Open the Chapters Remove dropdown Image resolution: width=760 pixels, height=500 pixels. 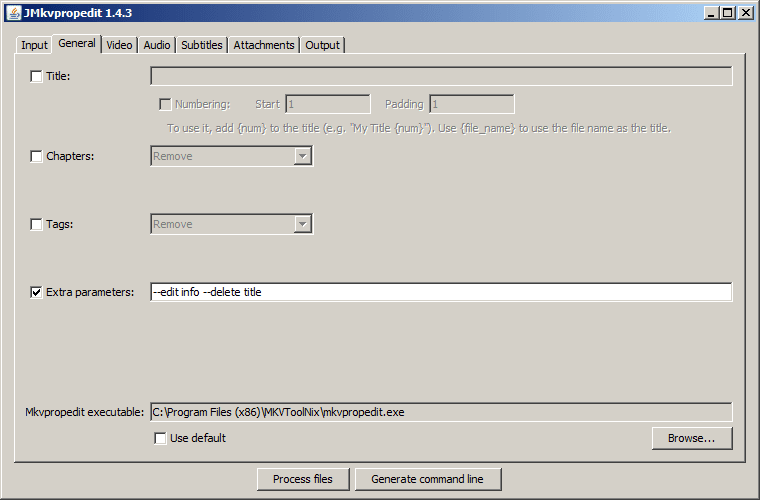click(232, 156)
